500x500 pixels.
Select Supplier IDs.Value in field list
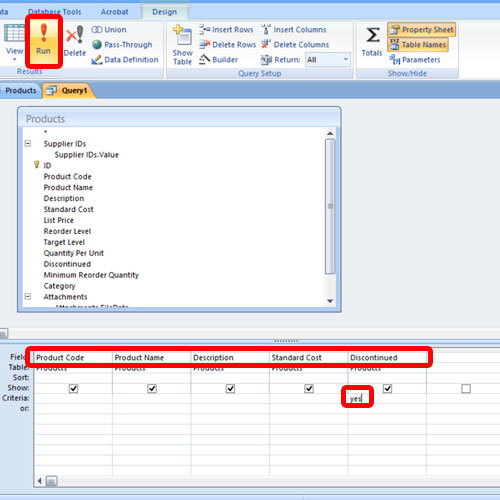coord(87,155)
